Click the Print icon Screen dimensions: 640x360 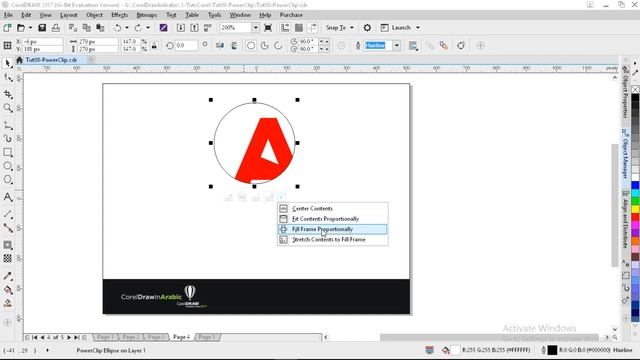[x=56, y=28]
